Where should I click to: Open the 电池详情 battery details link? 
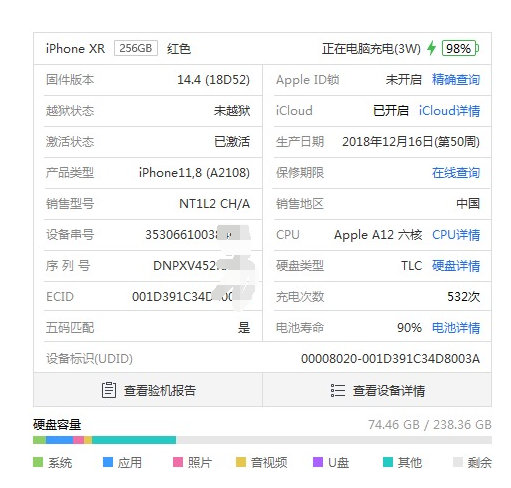tap(456, 328)
